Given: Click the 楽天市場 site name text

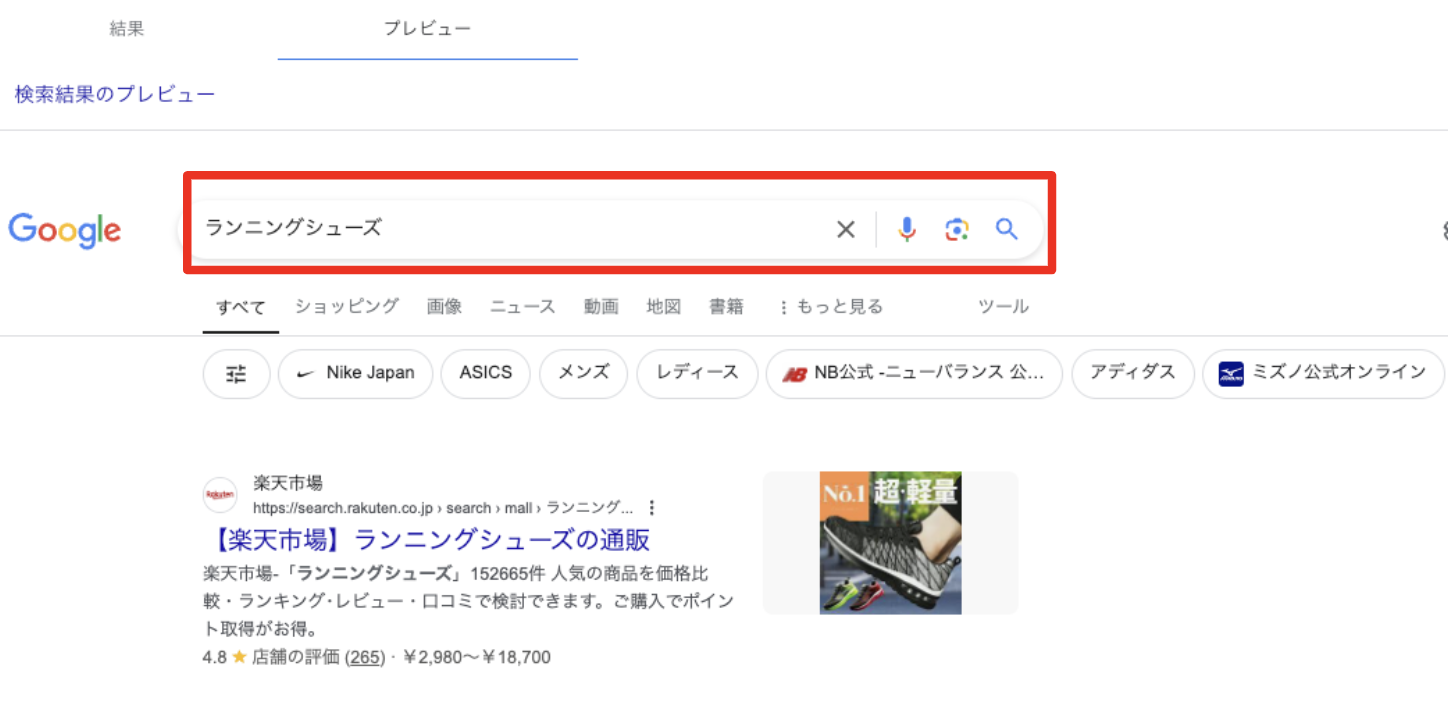Looking at the screenshot, I should (x=288, y=483).
